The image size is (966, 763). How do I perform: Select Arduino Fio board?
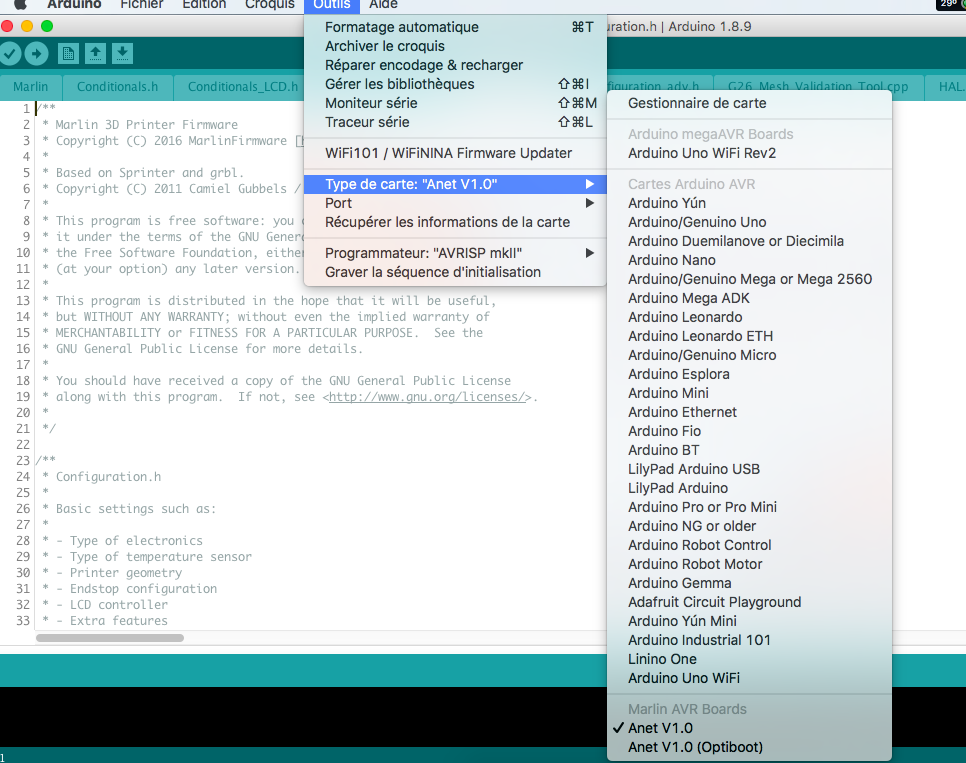point(749,431)
